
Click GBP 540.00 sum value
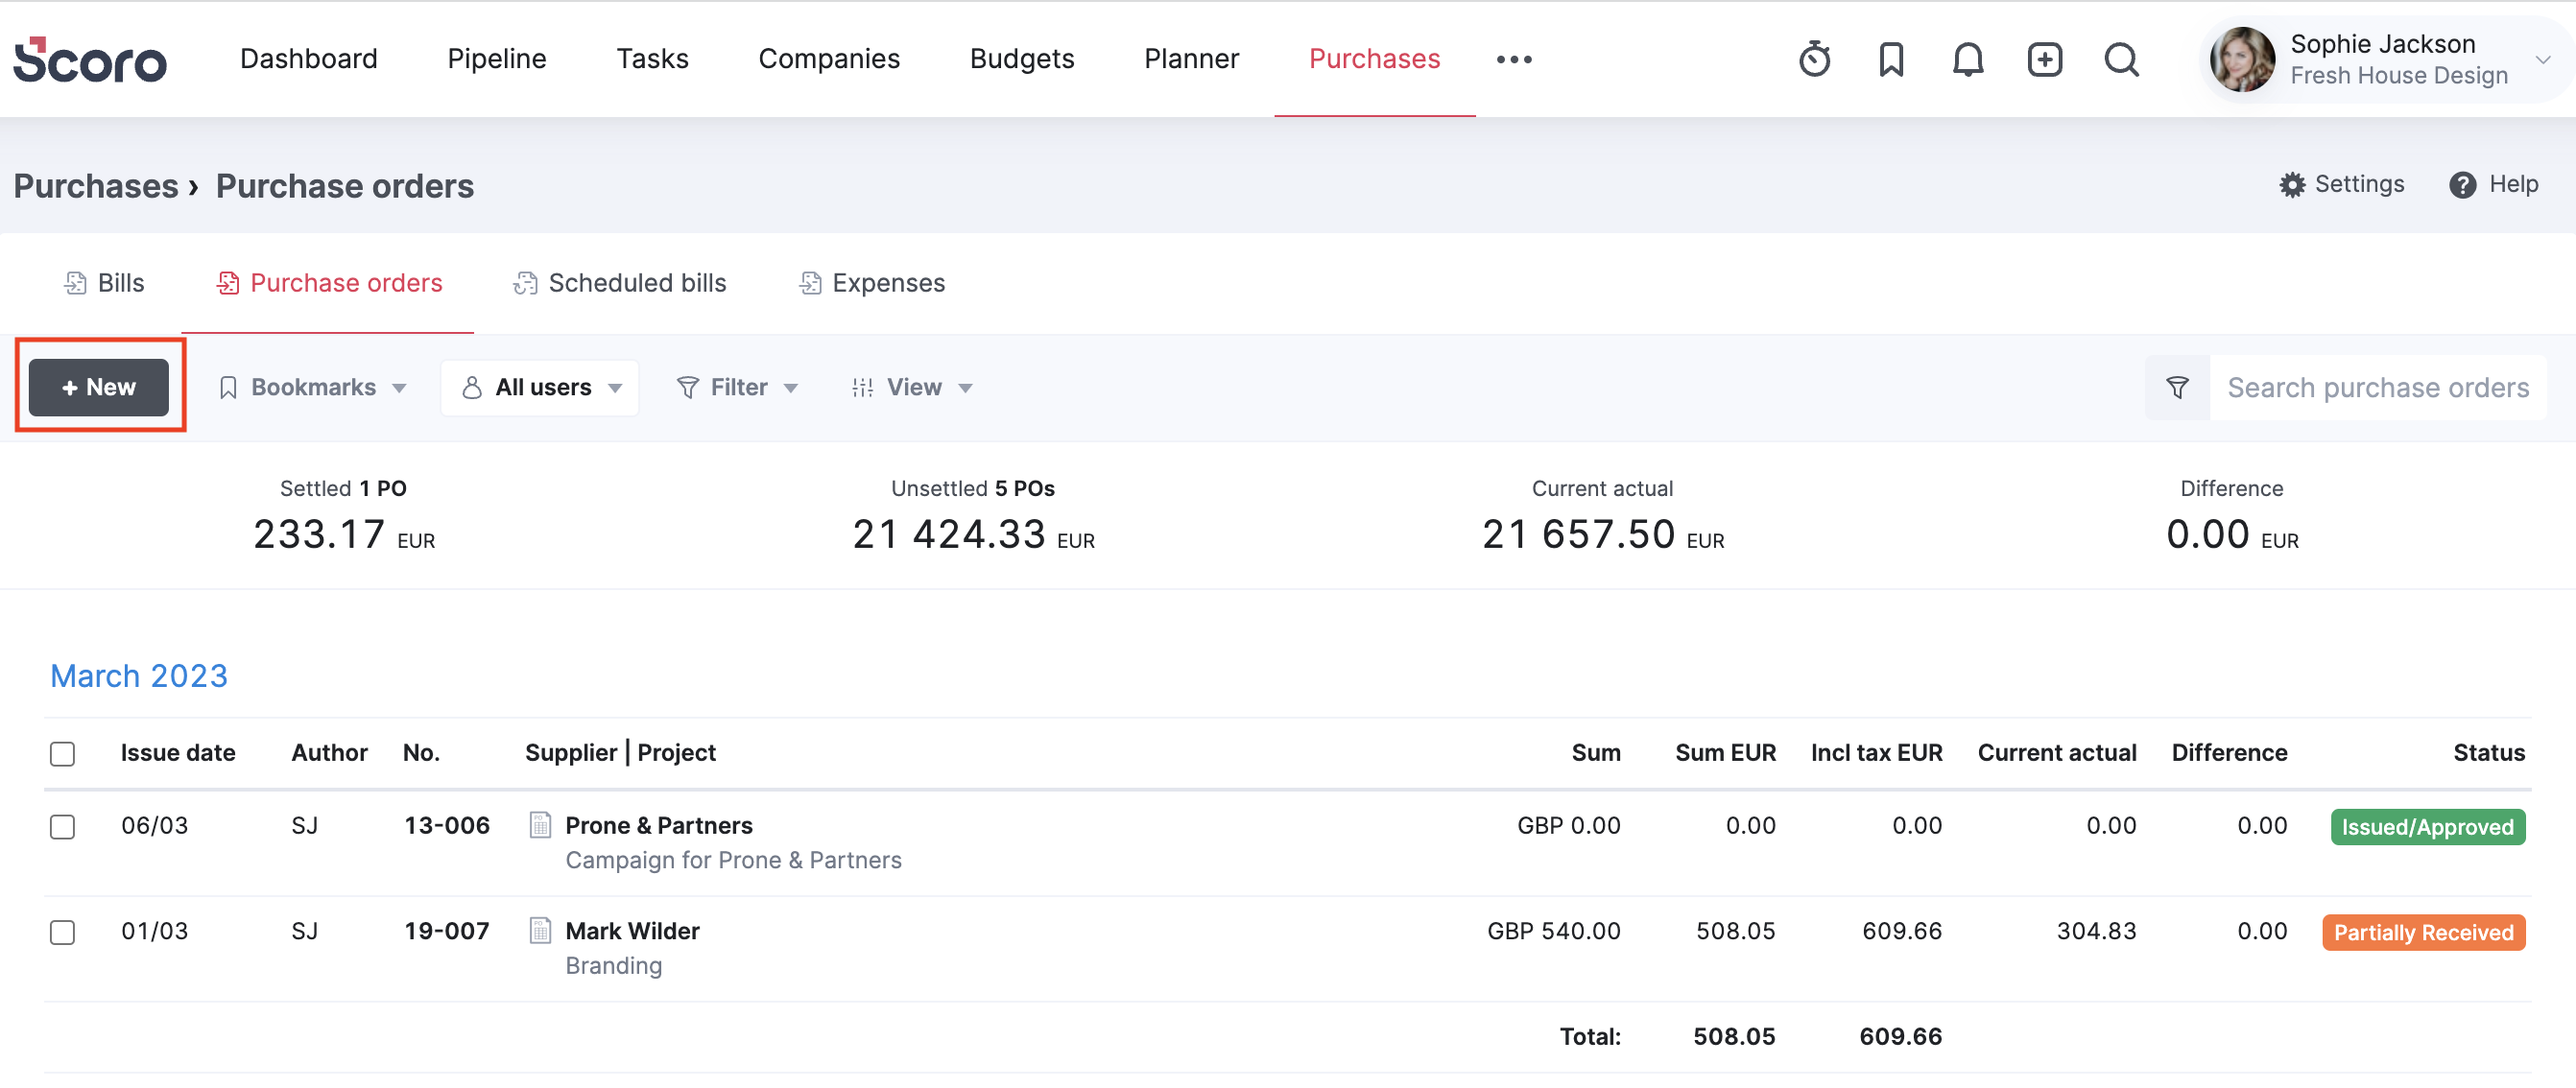[1553, 931]
